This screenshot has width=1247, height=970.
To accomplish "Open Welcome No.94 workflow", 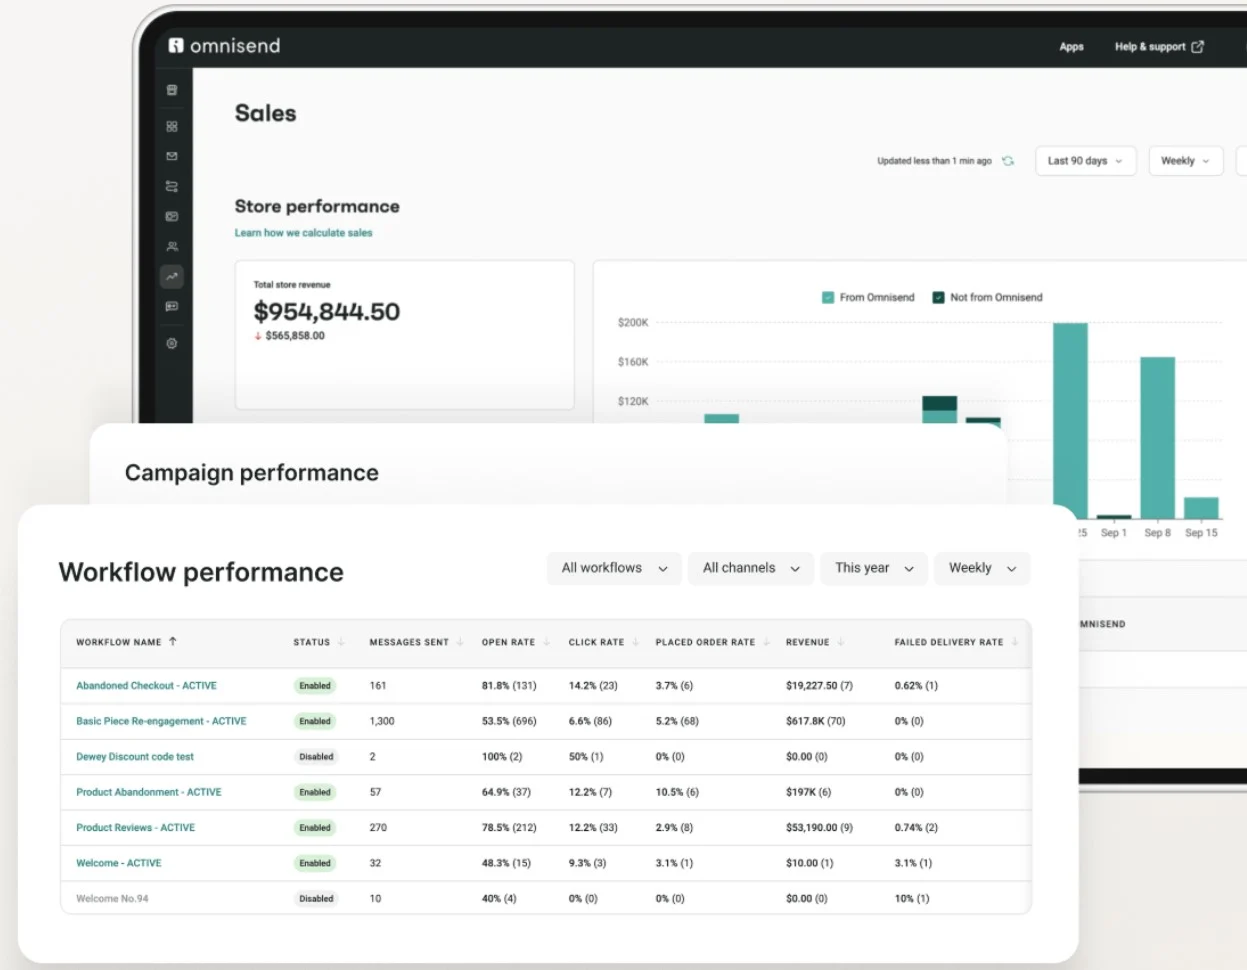I will point(112,899).
